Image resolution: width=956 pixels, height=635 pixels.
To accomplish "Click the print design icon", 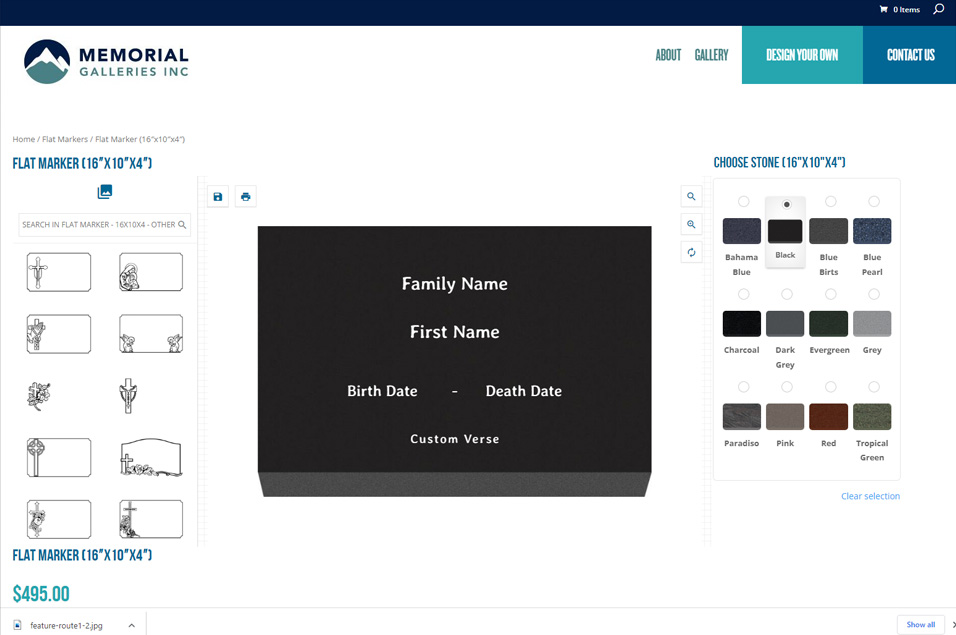I will pyautogui.click(x=246, y=197).
